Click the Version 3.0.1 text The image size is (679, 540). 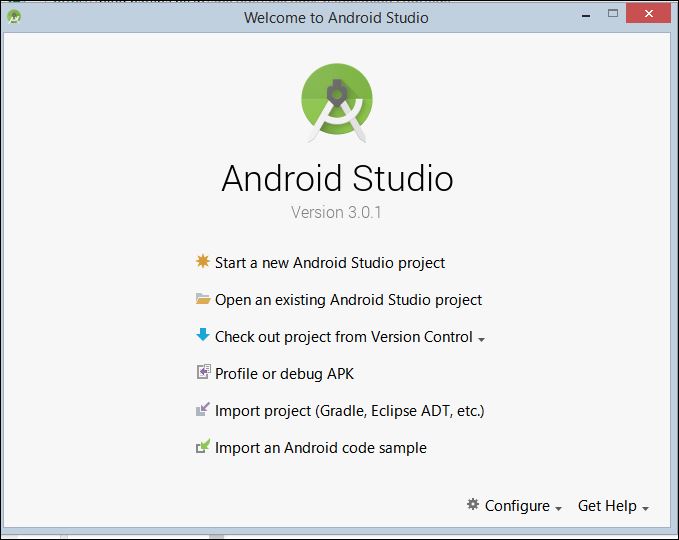point(336,213)
